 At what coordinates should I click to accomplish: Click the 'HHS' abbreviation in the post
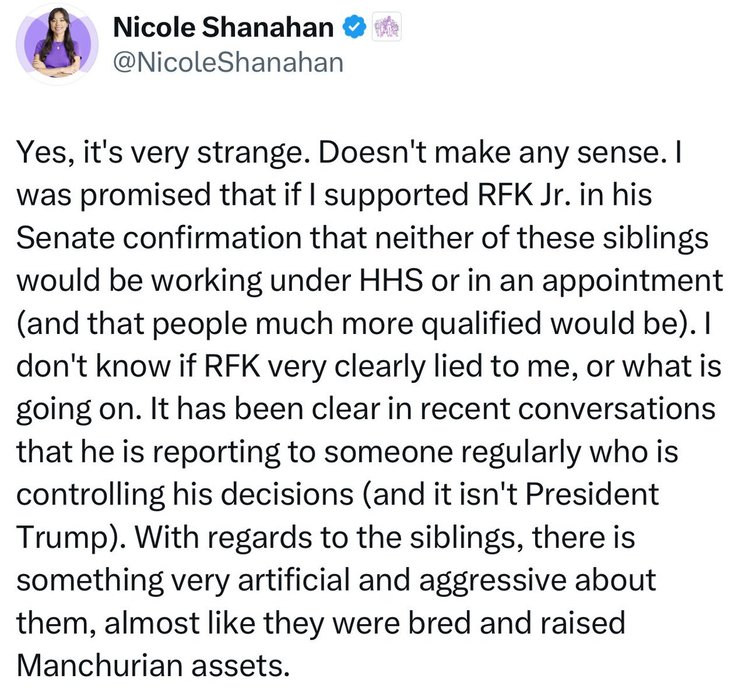(x=391, y=280)
